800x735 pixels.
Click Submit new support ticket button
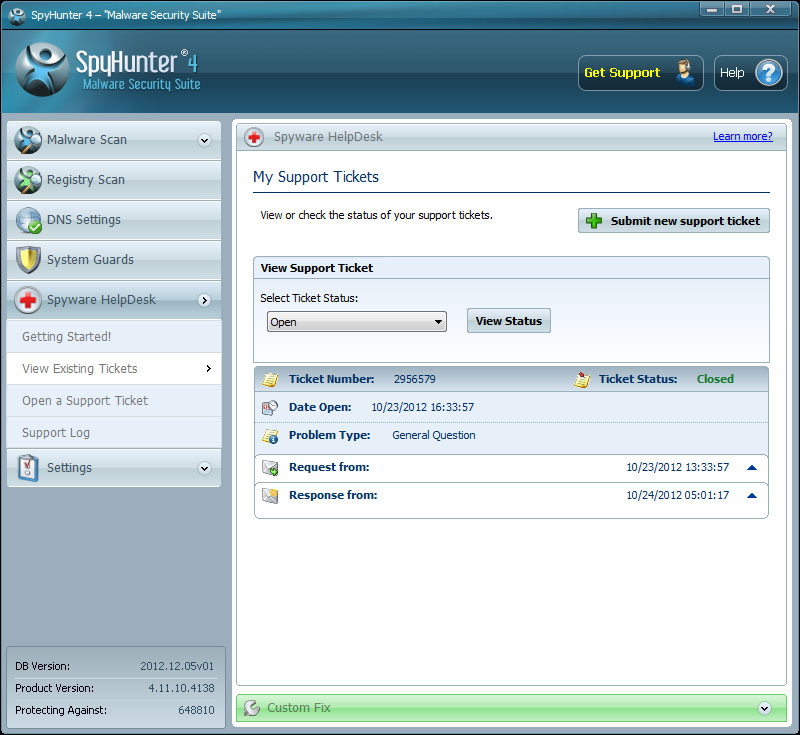pyautogui.click(x=674, y=221)
